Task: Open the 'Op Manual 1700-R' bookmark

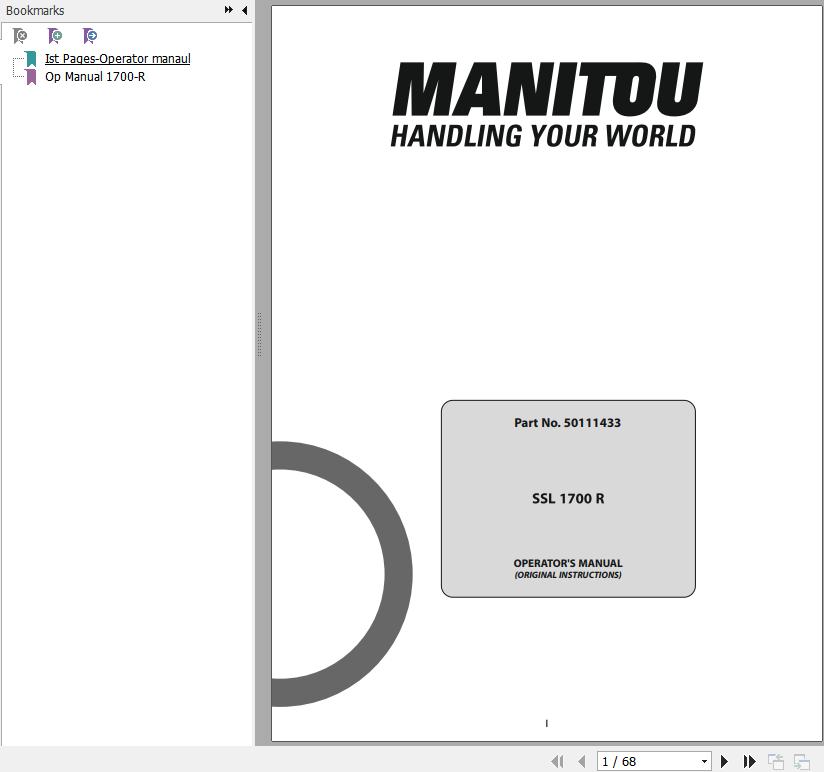Action: click(95, 77)
